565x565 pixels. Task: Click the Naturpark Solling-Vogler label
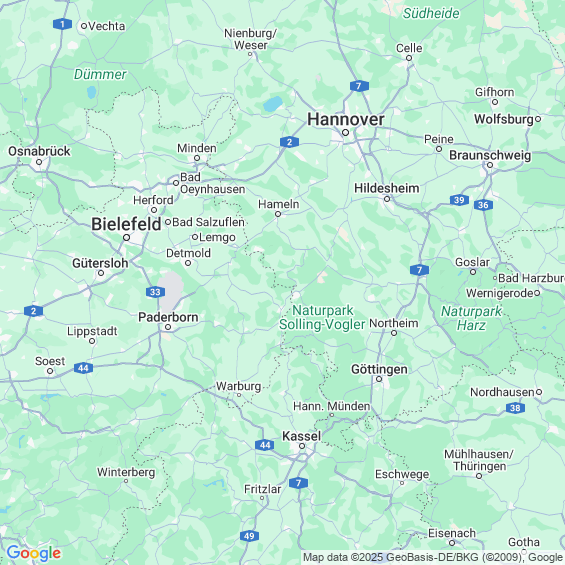[322, 317]
